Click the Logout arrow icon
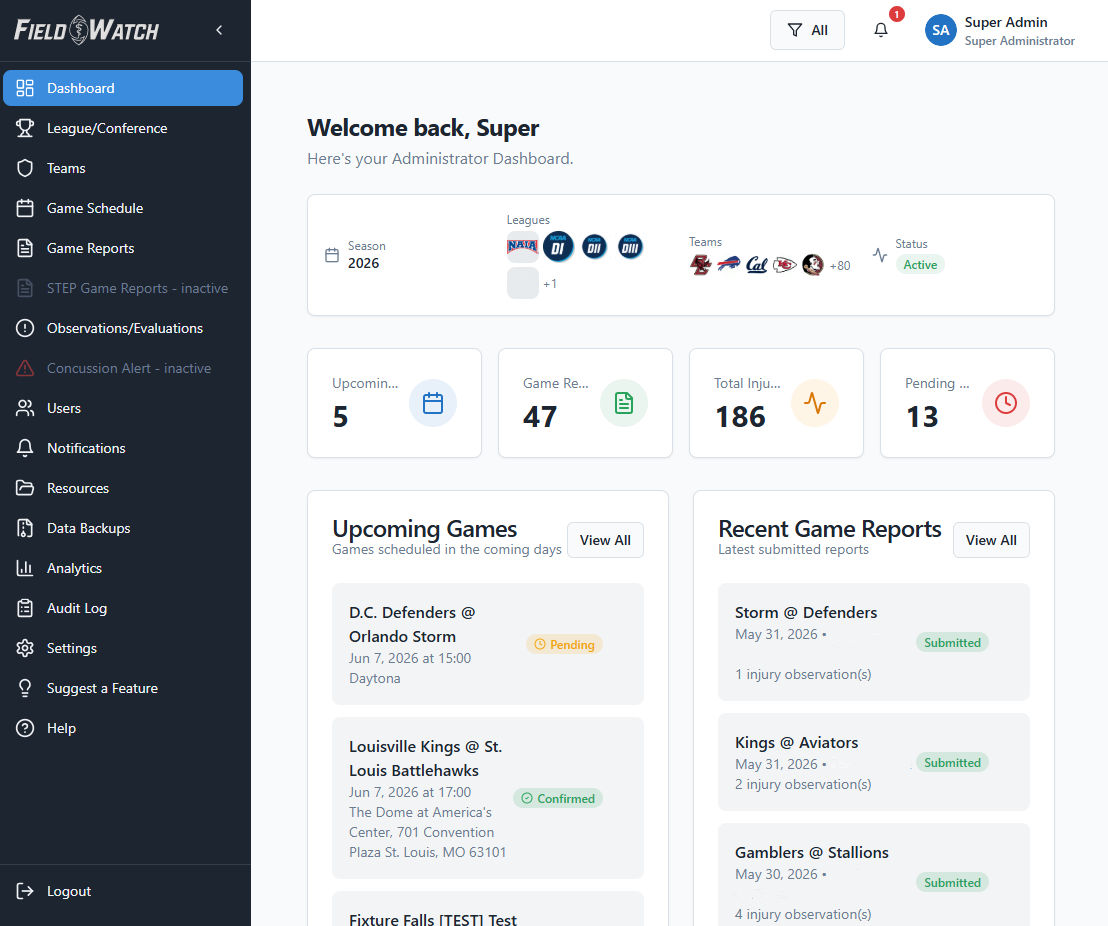The width and height of the screenshot is (1108, 926). pos(25,891)
